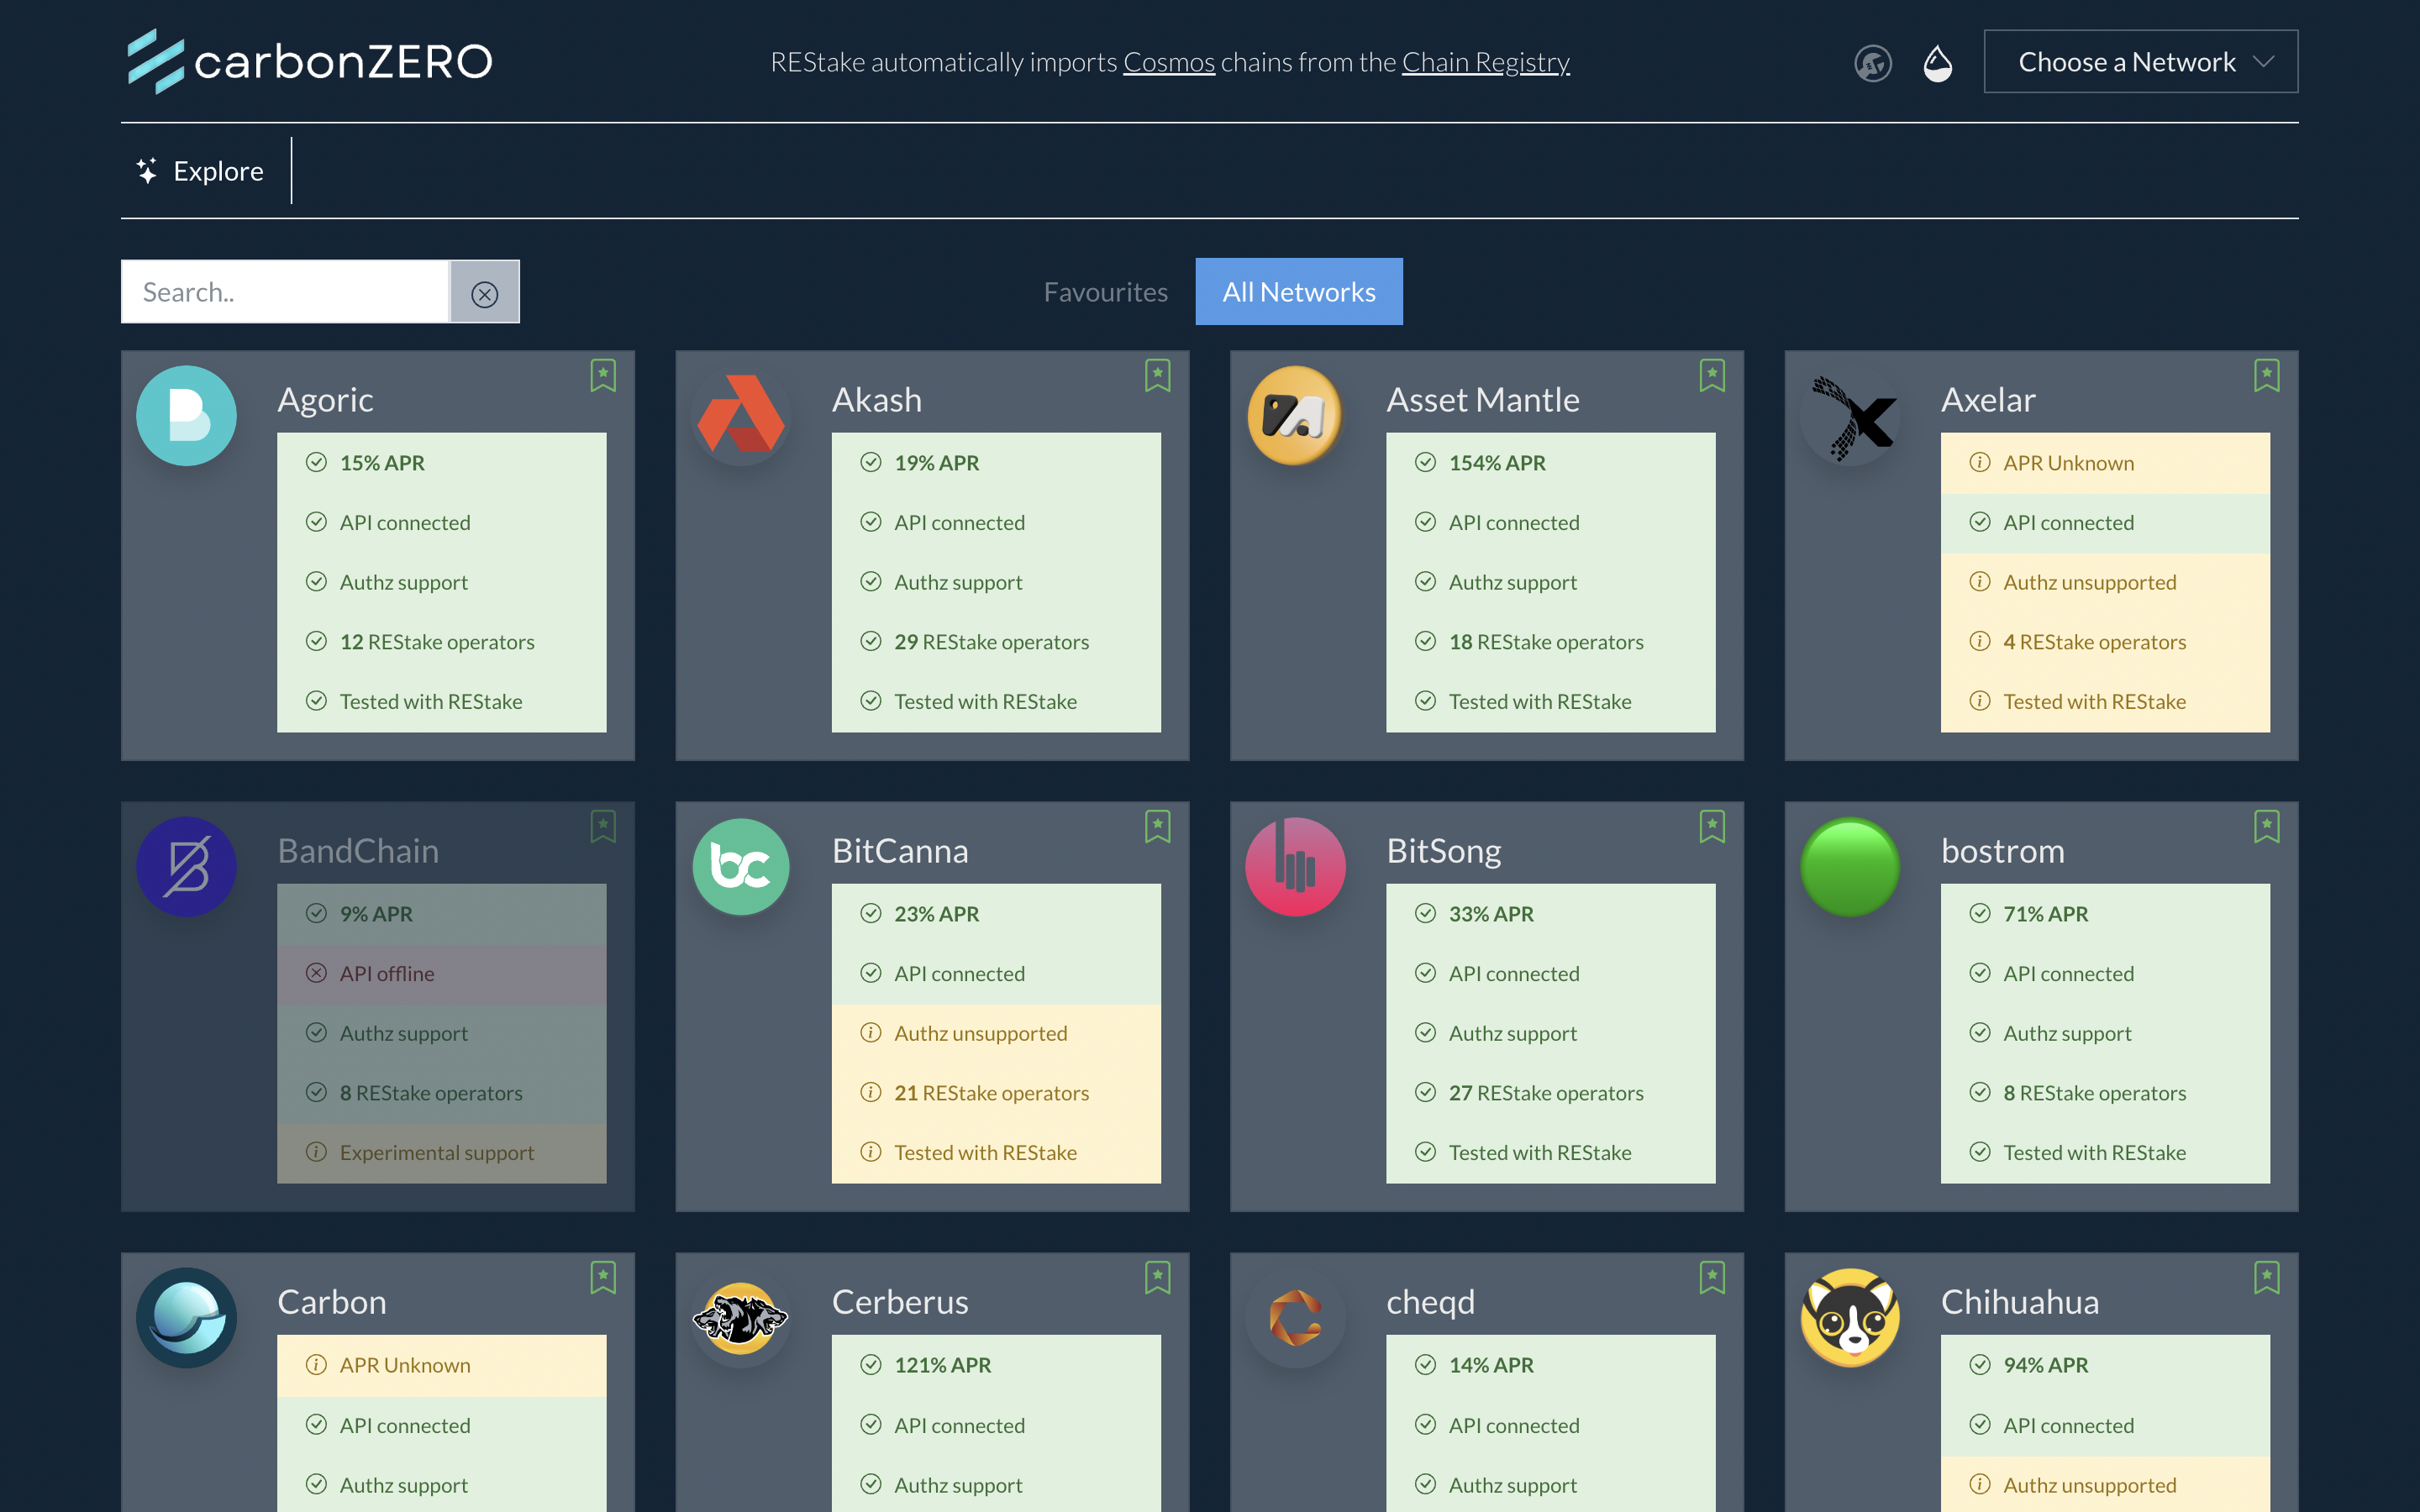Open the BitCanna network title
The width and height of the screenshot is (2420, 1512).
(900, 851)
